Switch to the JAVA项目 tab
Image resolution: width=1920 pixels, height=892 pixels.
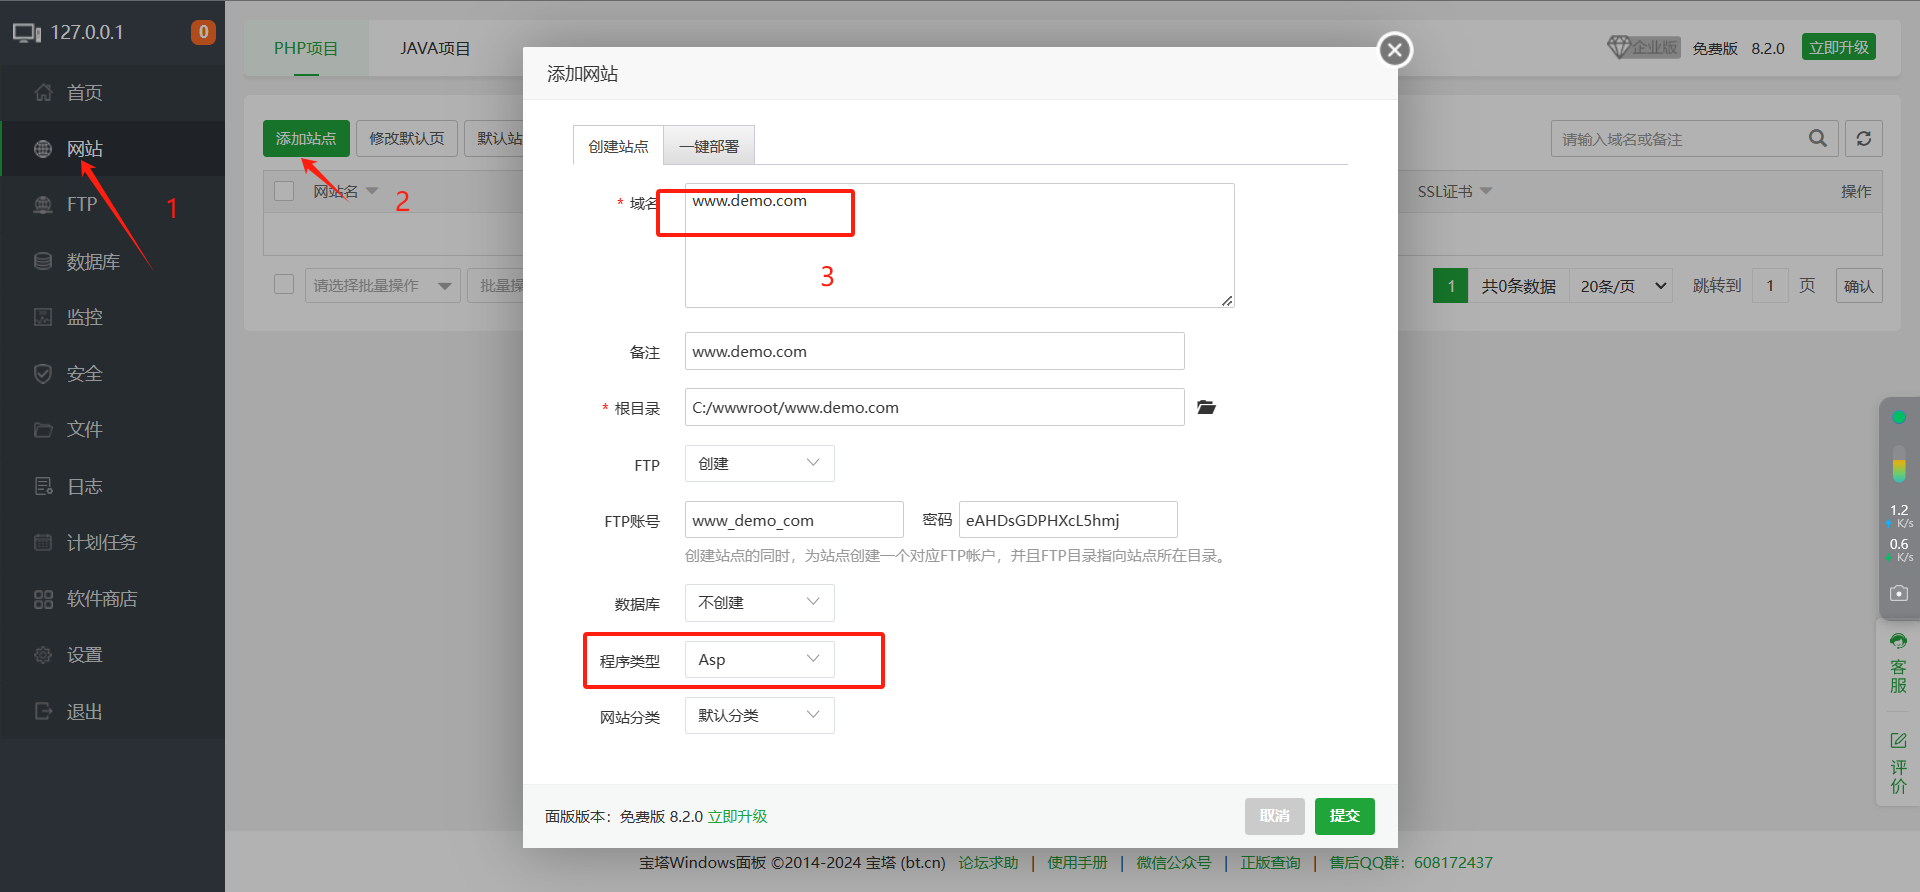pos(435,48)
